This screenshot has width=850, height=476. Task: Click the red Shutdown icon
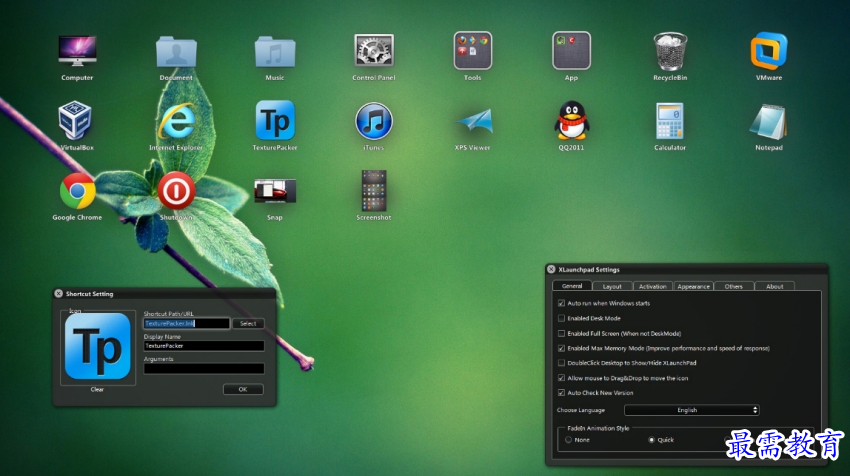[176, 191]
